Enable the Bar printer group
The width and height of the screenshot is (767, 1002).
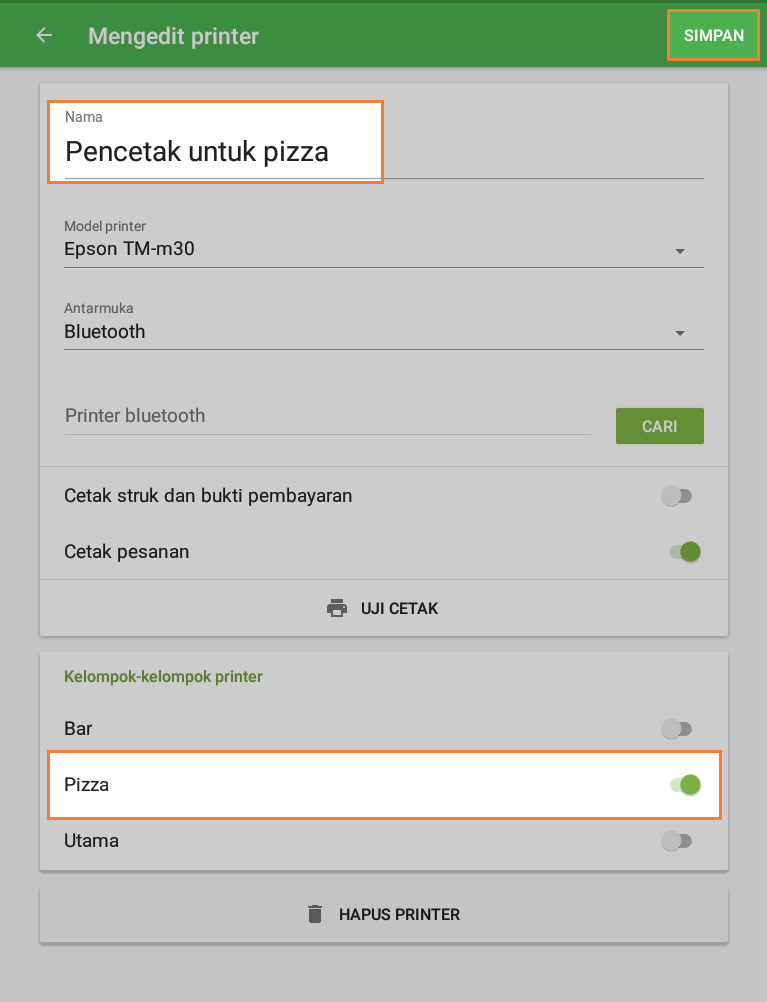[x=677, y=729]
